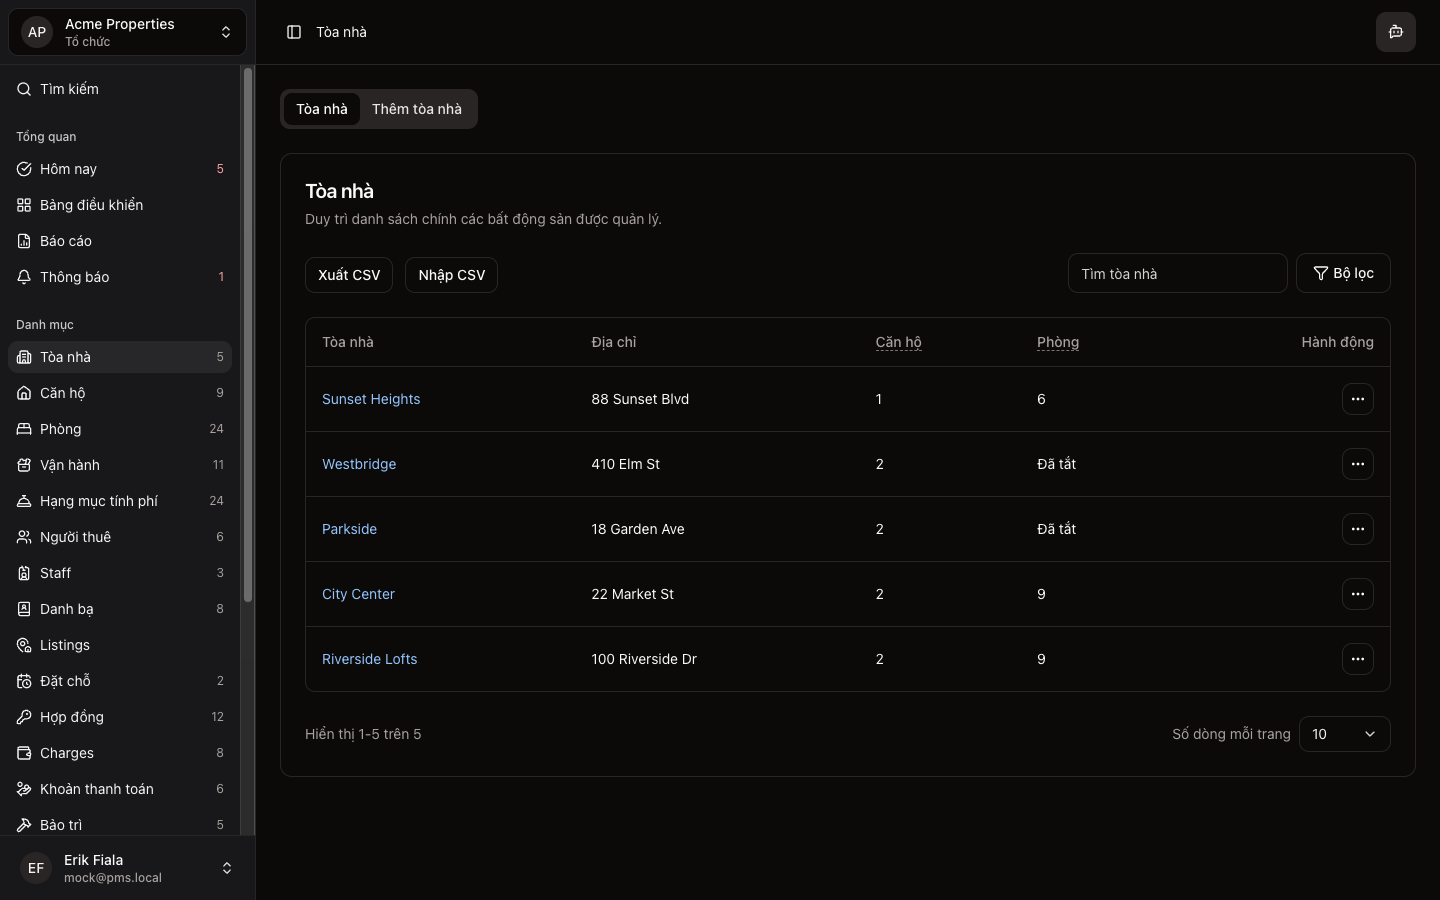Open the Bộ lọc filter options
Screen dimensions: 1440x900
tap(1342, 273)
